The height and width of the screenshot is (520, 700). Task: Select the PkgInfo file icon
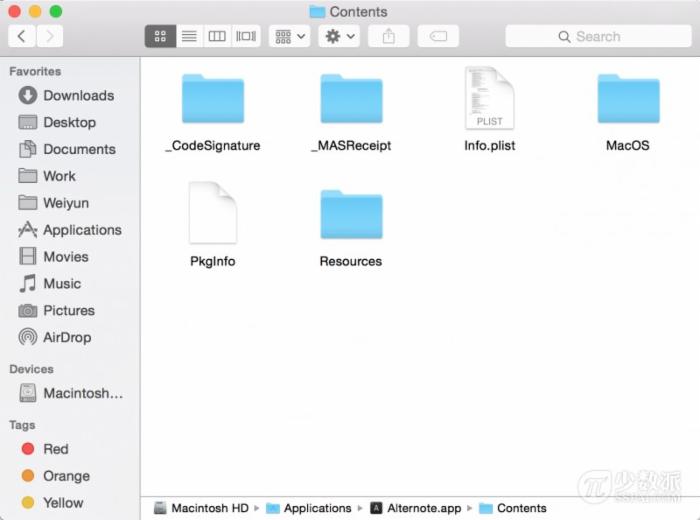[212, 213]
